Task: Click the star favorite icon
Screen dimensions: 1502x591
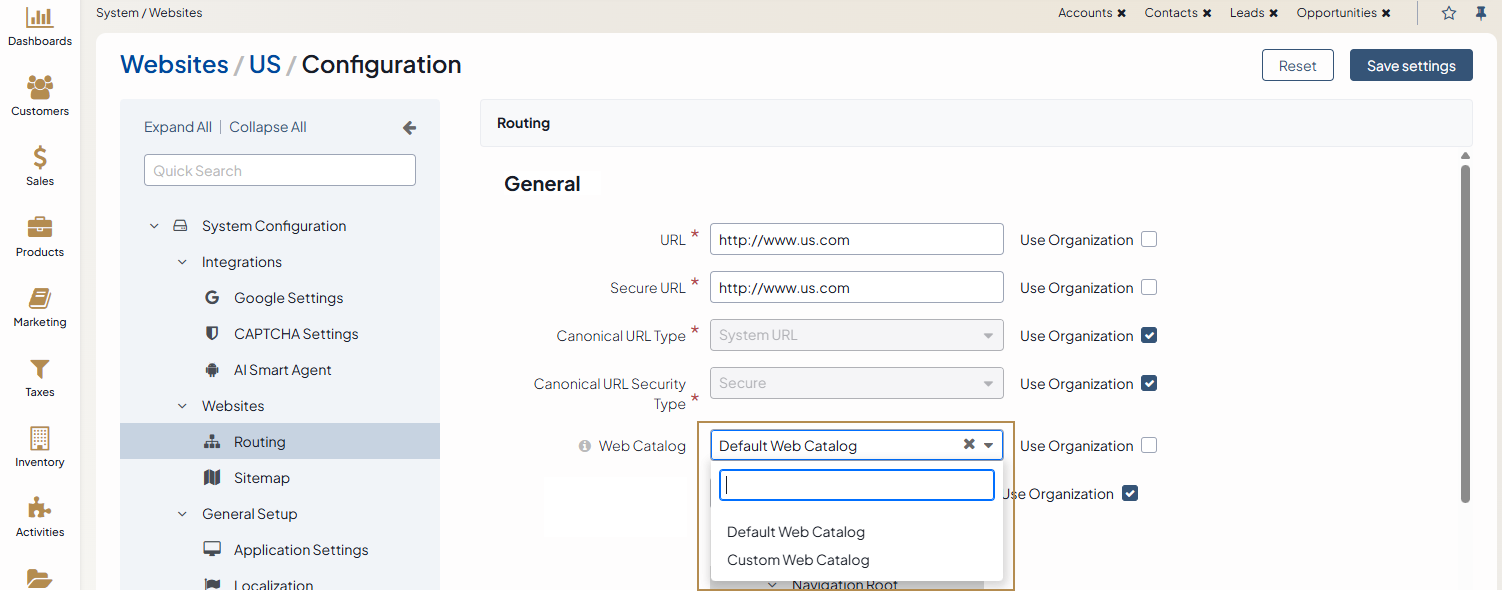Action: [1449, 13]
